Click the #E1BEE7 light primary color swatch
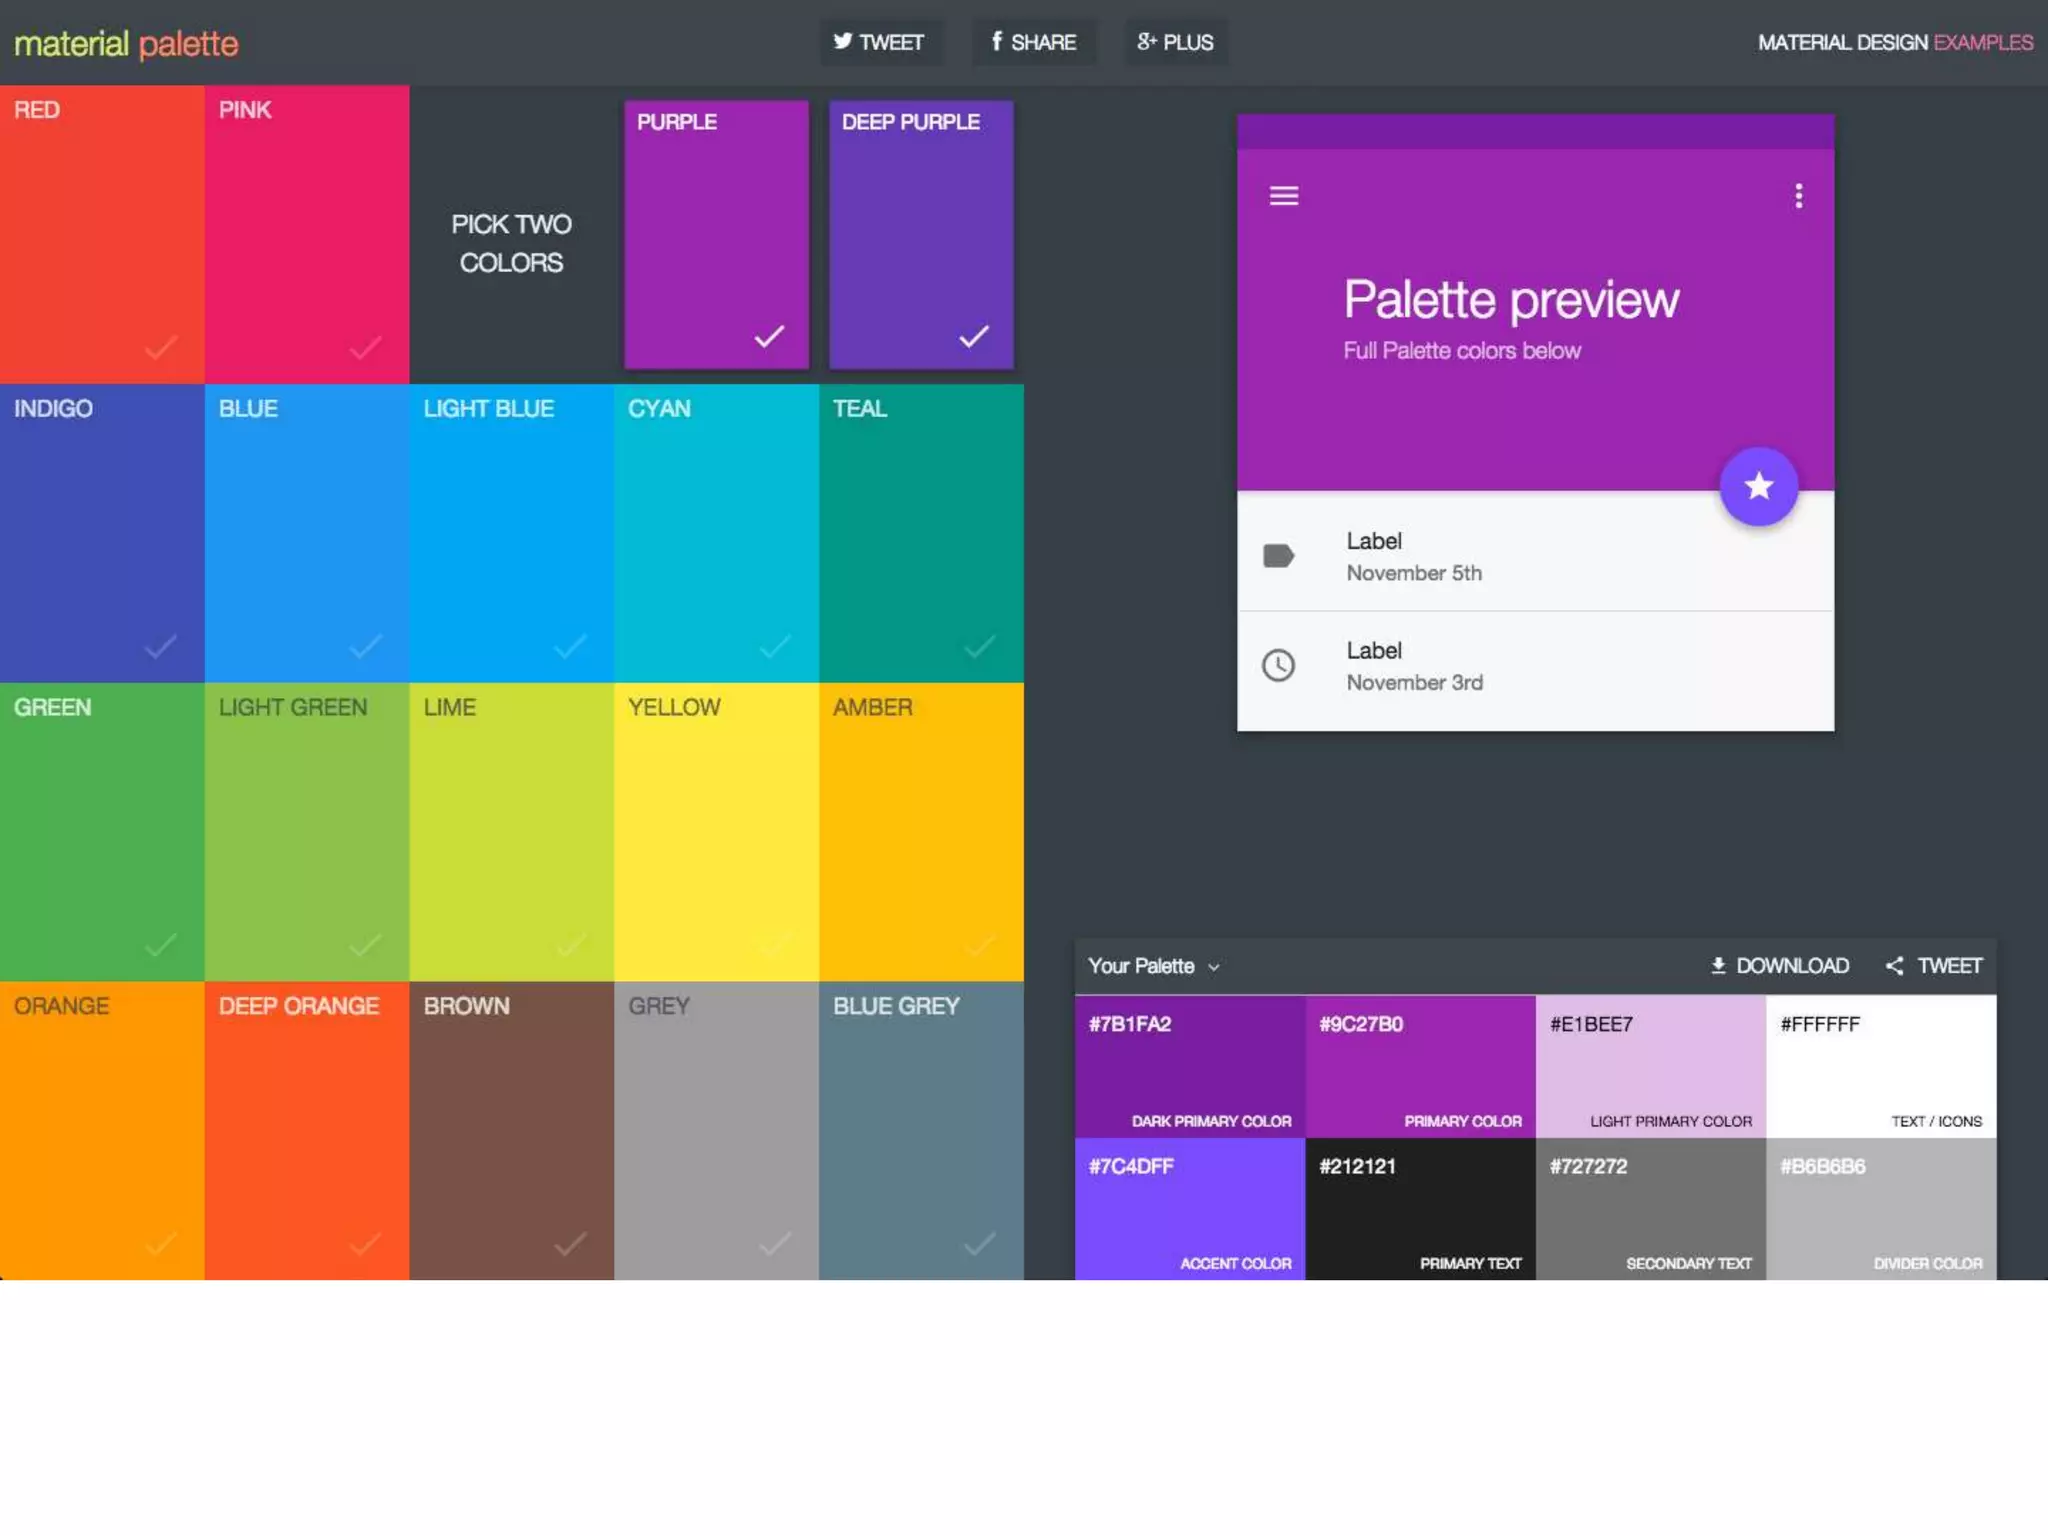Viewport: 2048px width, 1536px height. pyautogui.click(x=1650, y=1066)
